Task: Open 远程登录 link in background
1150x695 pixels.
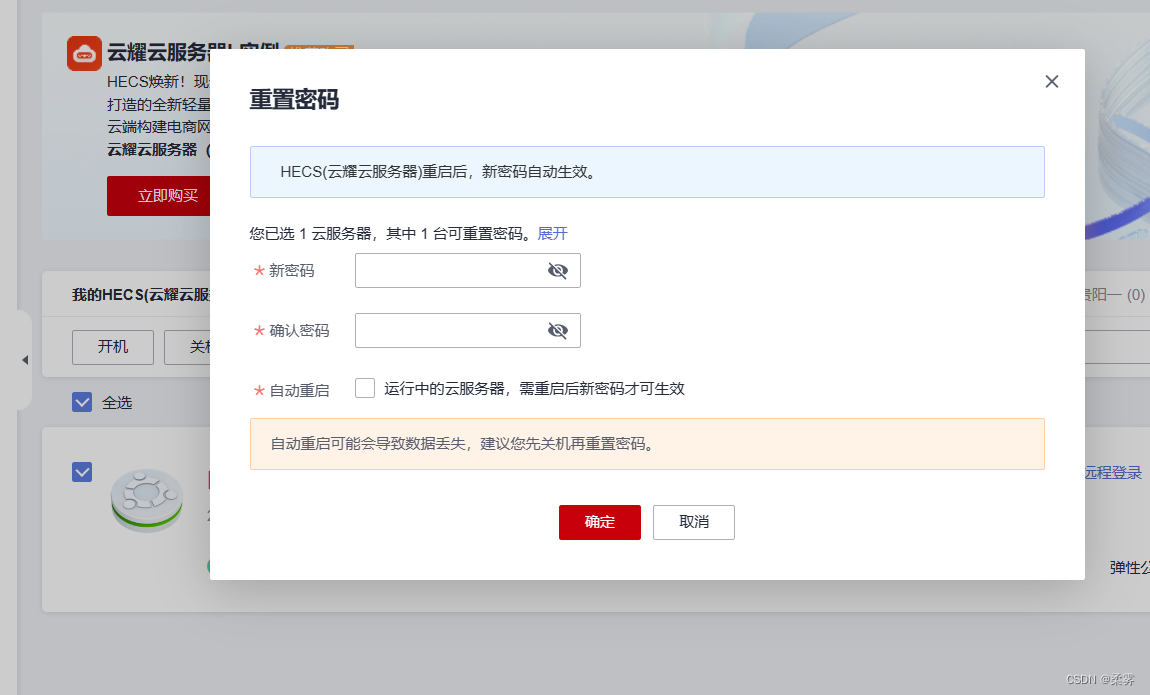Action: (x=1113, y=473)
